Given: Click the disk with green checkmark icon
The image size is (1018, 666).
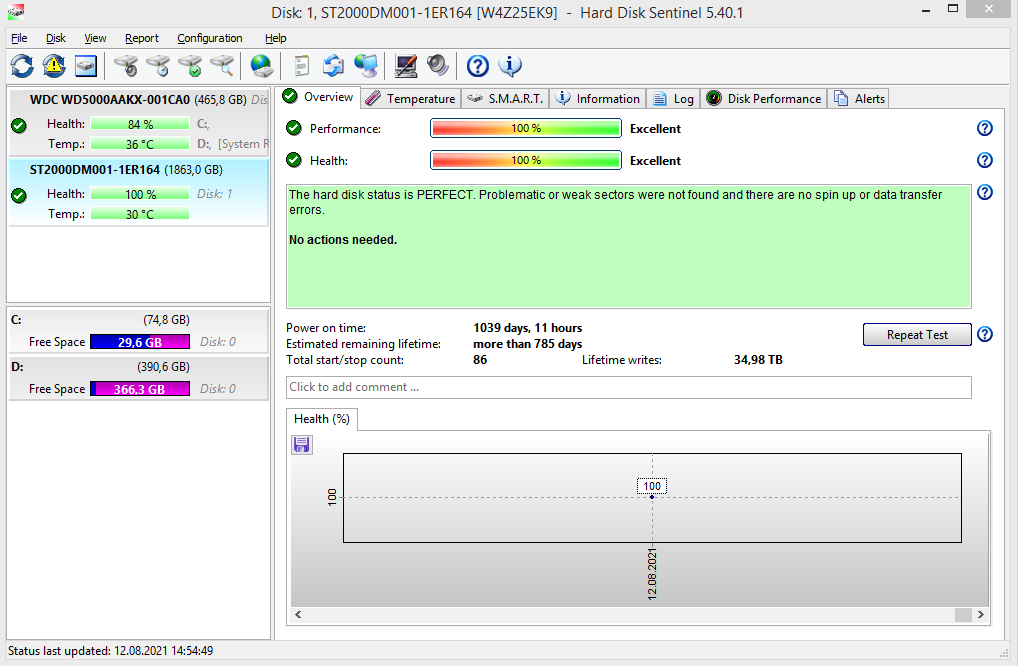Looking at the screenshot, I should point(190,66).
